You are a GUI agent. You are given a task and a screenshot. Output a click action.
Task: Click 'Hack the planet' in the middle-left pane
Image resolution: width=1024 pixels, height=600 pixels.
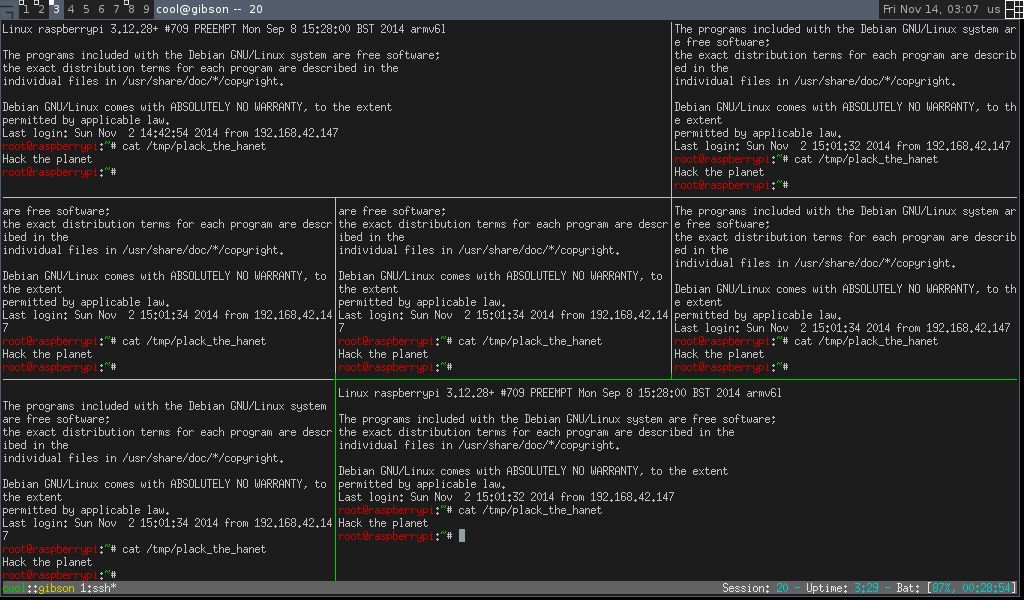coord(47,355)
